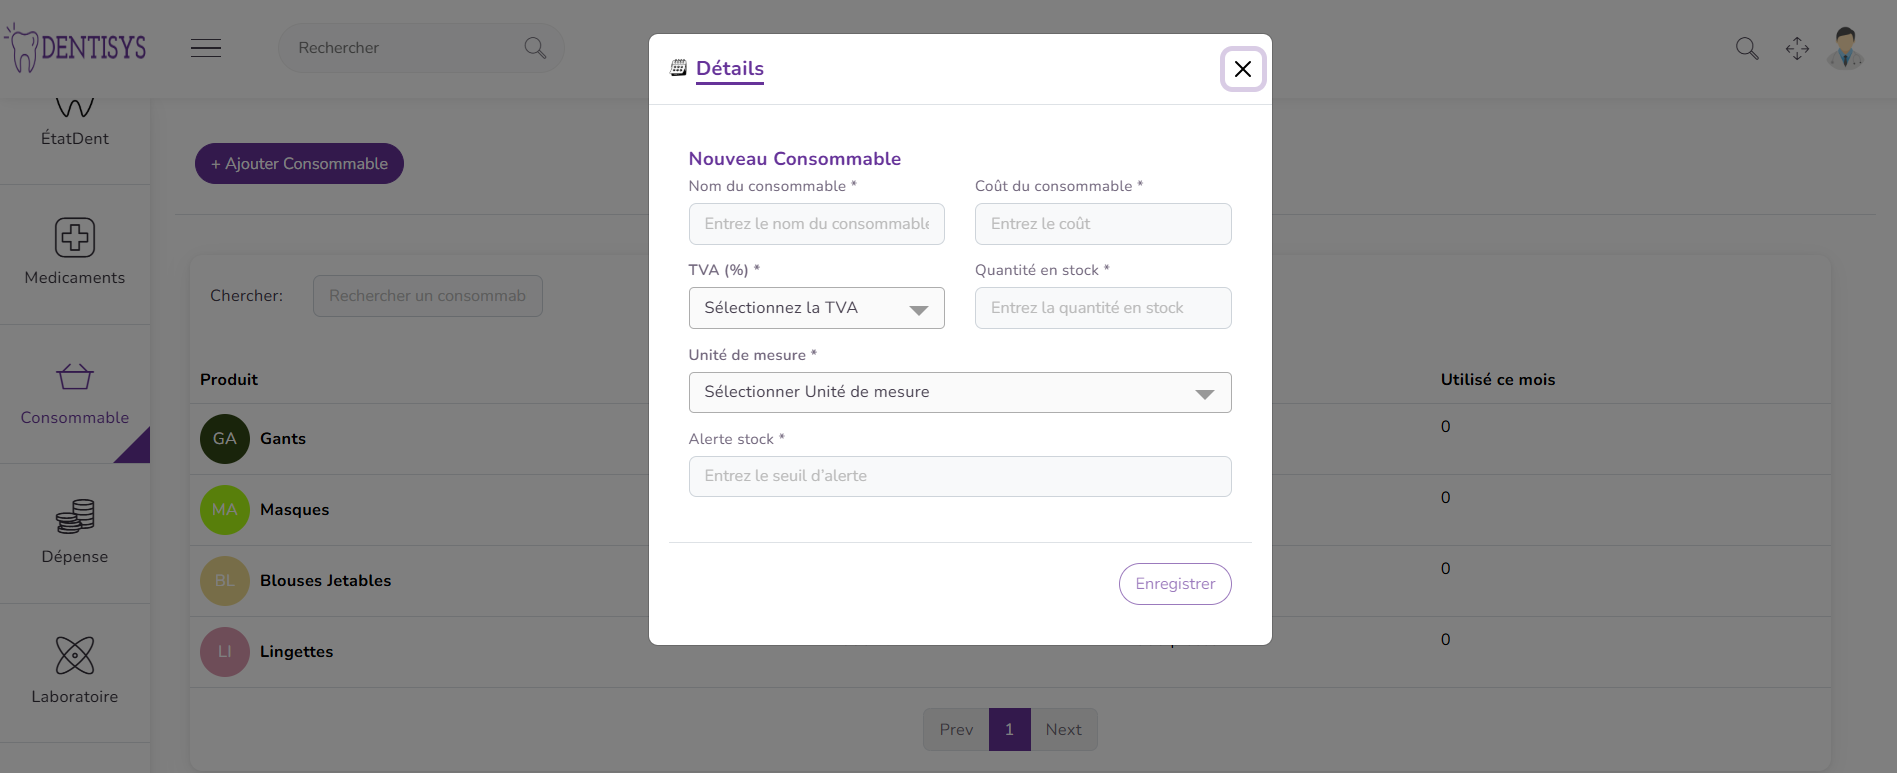Click the Enregistrer button

pos(1175,584)
